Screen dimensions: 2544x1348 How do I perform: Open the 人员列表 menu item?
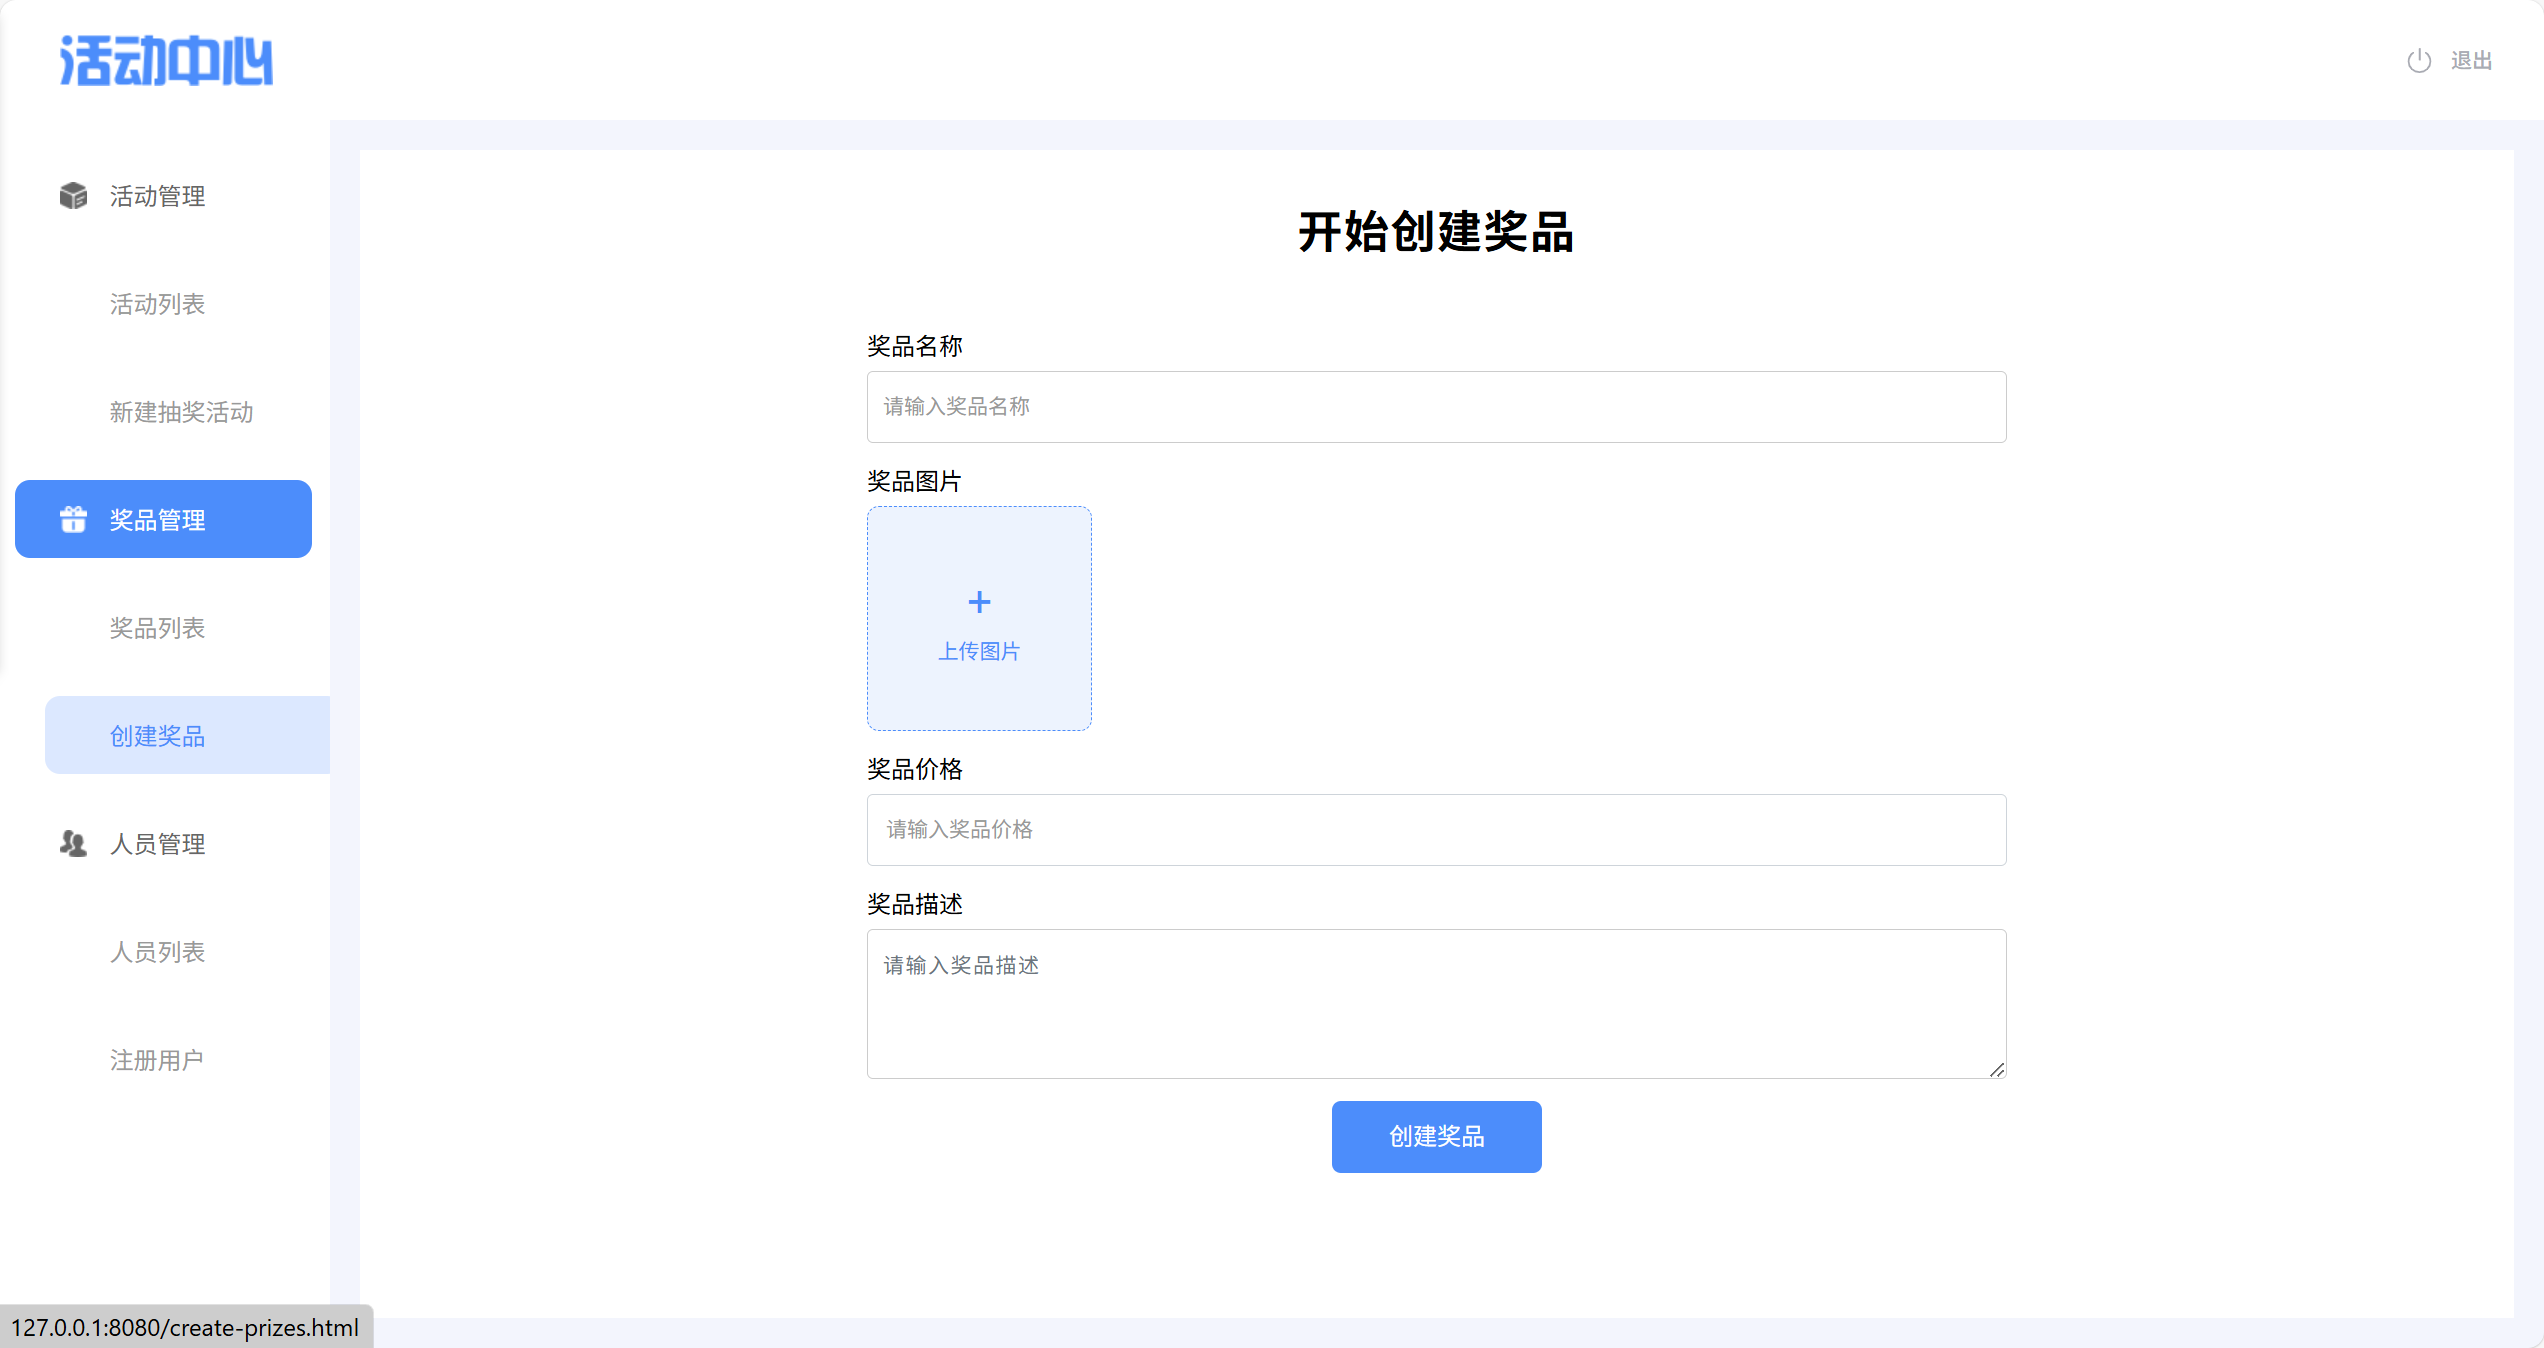coord(157,952)
